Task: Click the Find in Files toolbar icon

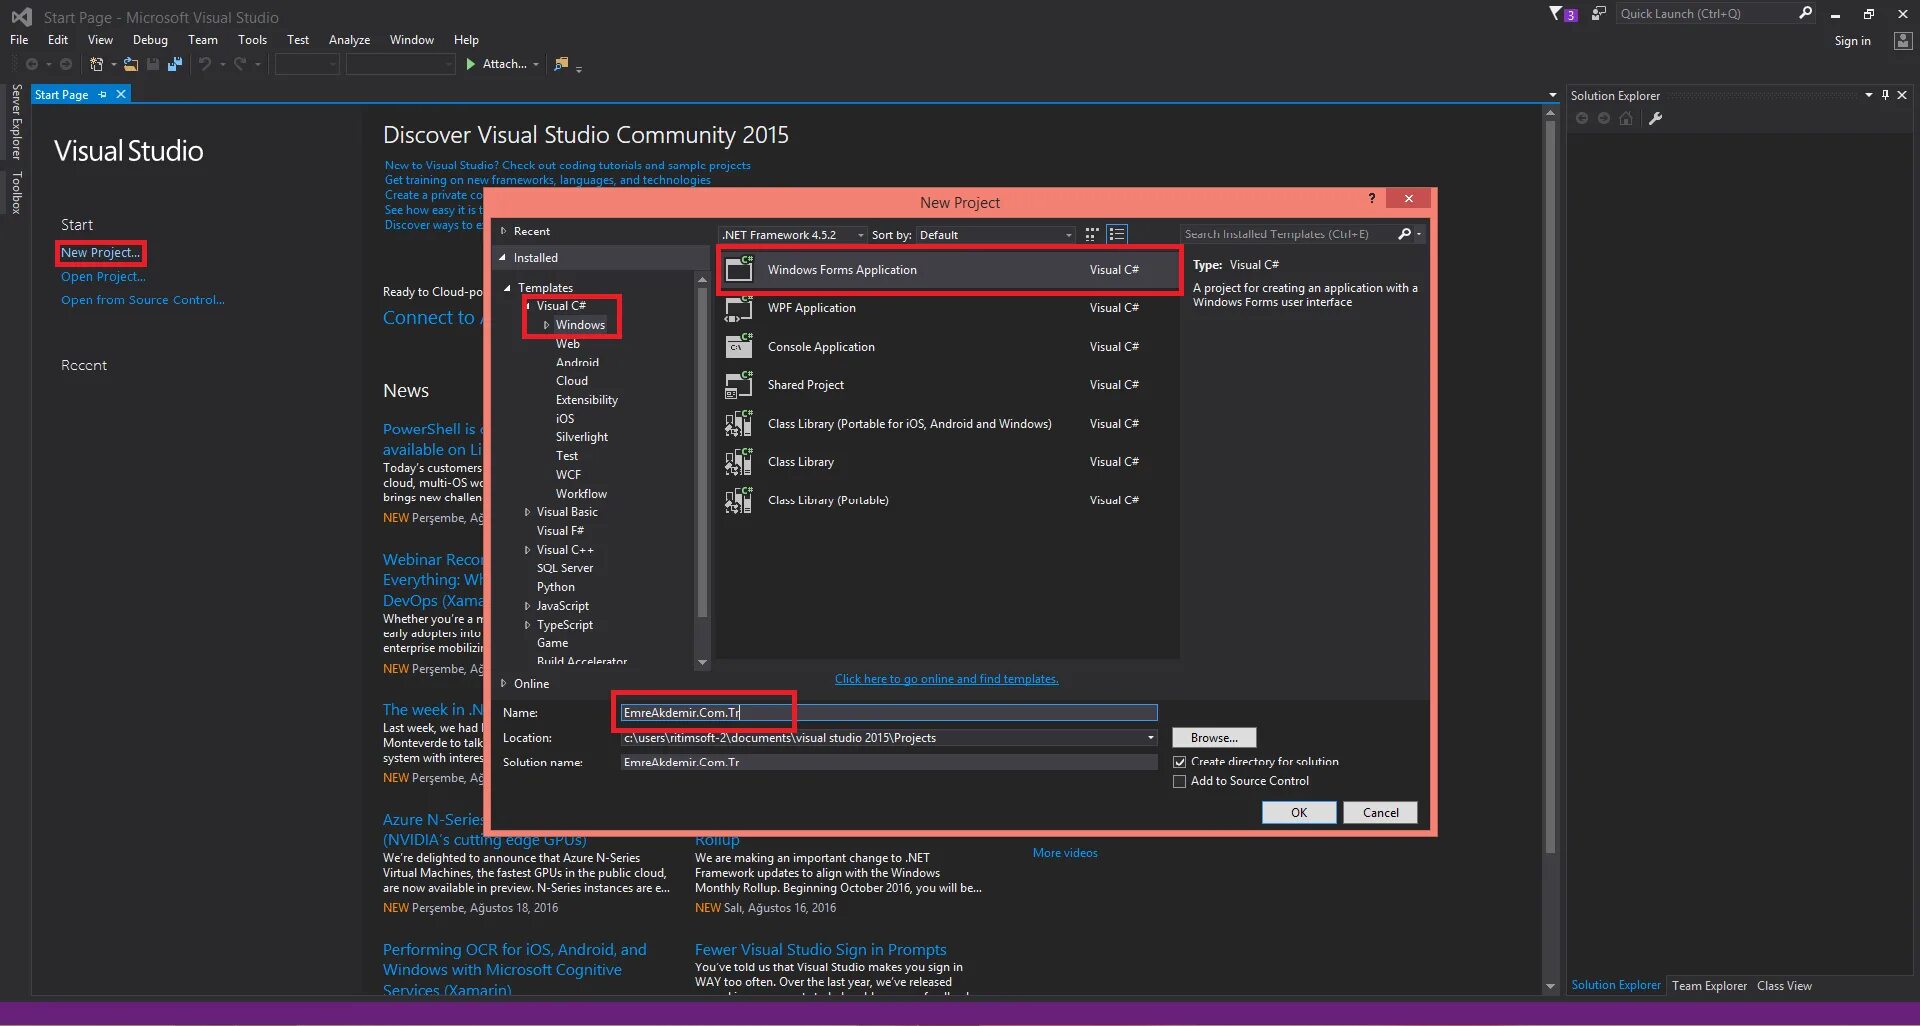Action: pos(561,64)
